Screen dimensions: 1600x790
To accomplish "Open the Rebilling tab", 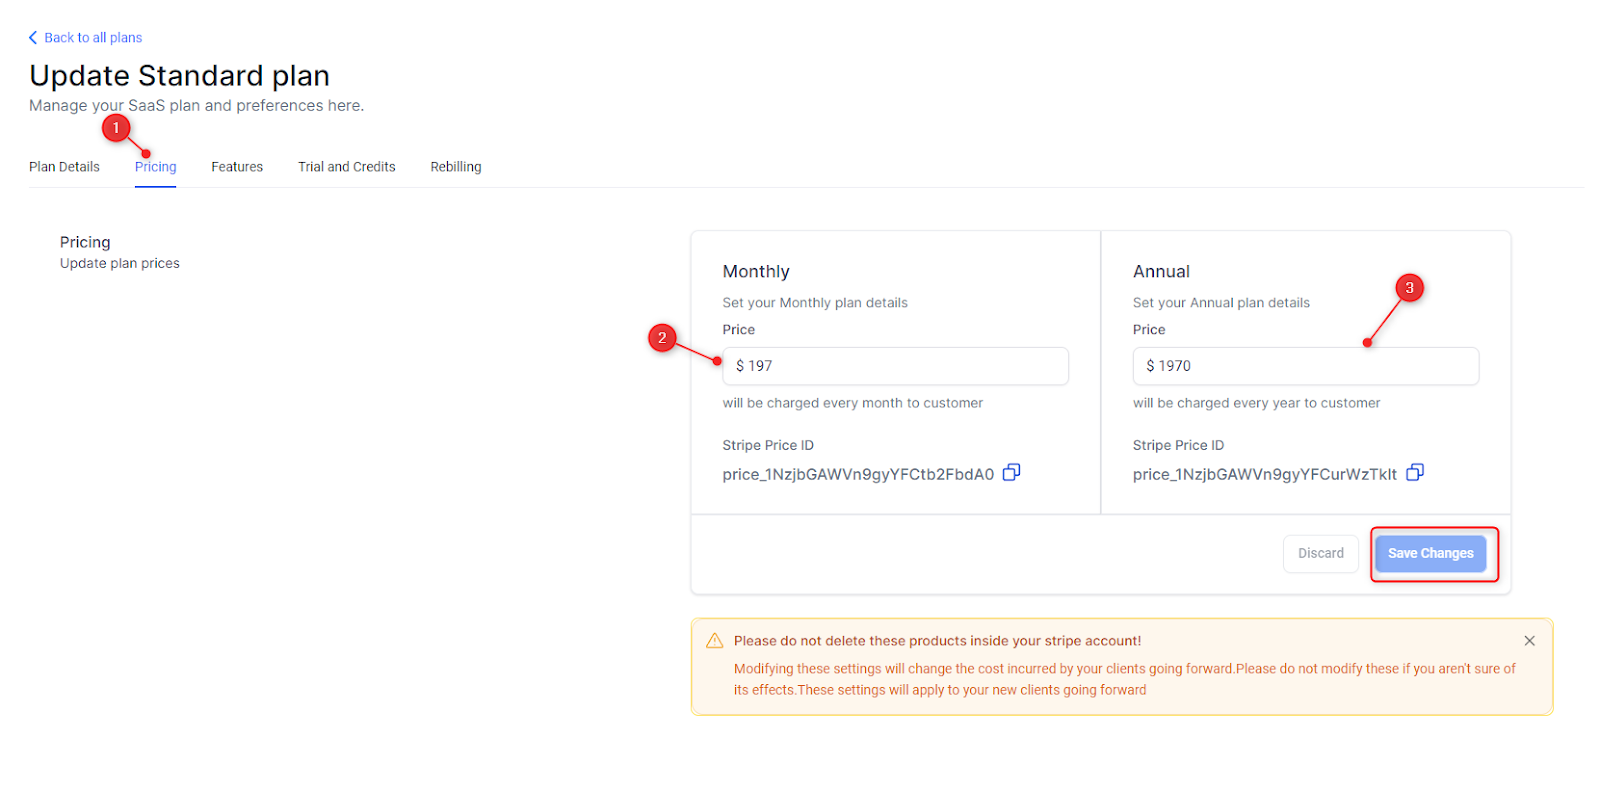I will (456, 167).
